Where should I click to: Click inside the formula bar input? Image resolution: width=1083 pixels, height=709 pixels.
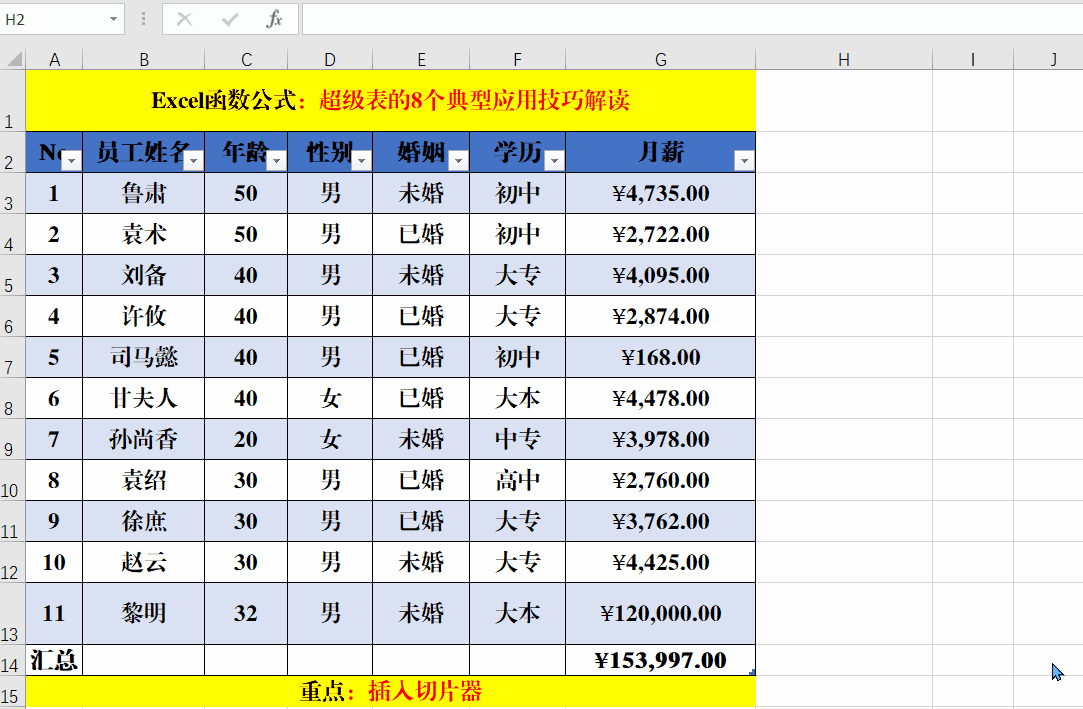[500, 19]
